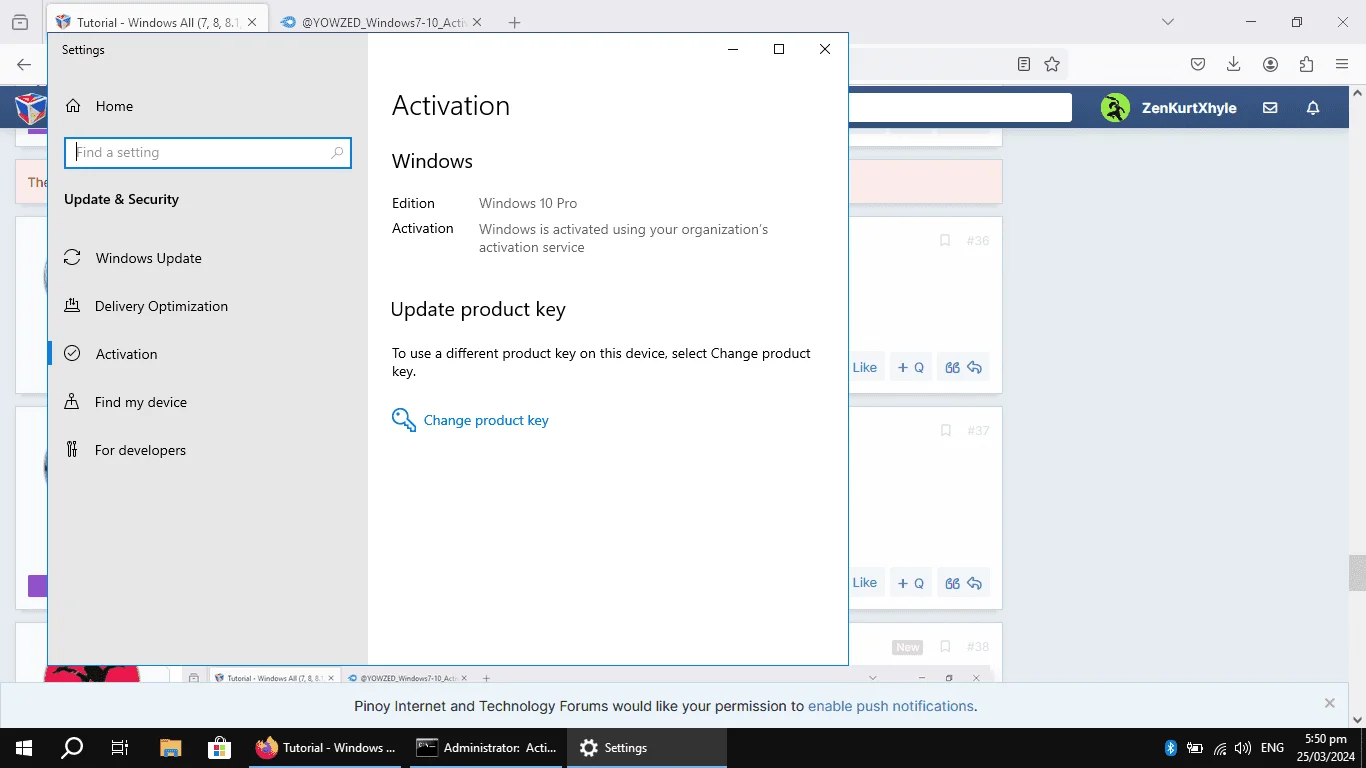The width and height of the screenshot is (1366, 768).
Task: Click the browser page vertical scrollbar thumb
Action: (1357, 572)
